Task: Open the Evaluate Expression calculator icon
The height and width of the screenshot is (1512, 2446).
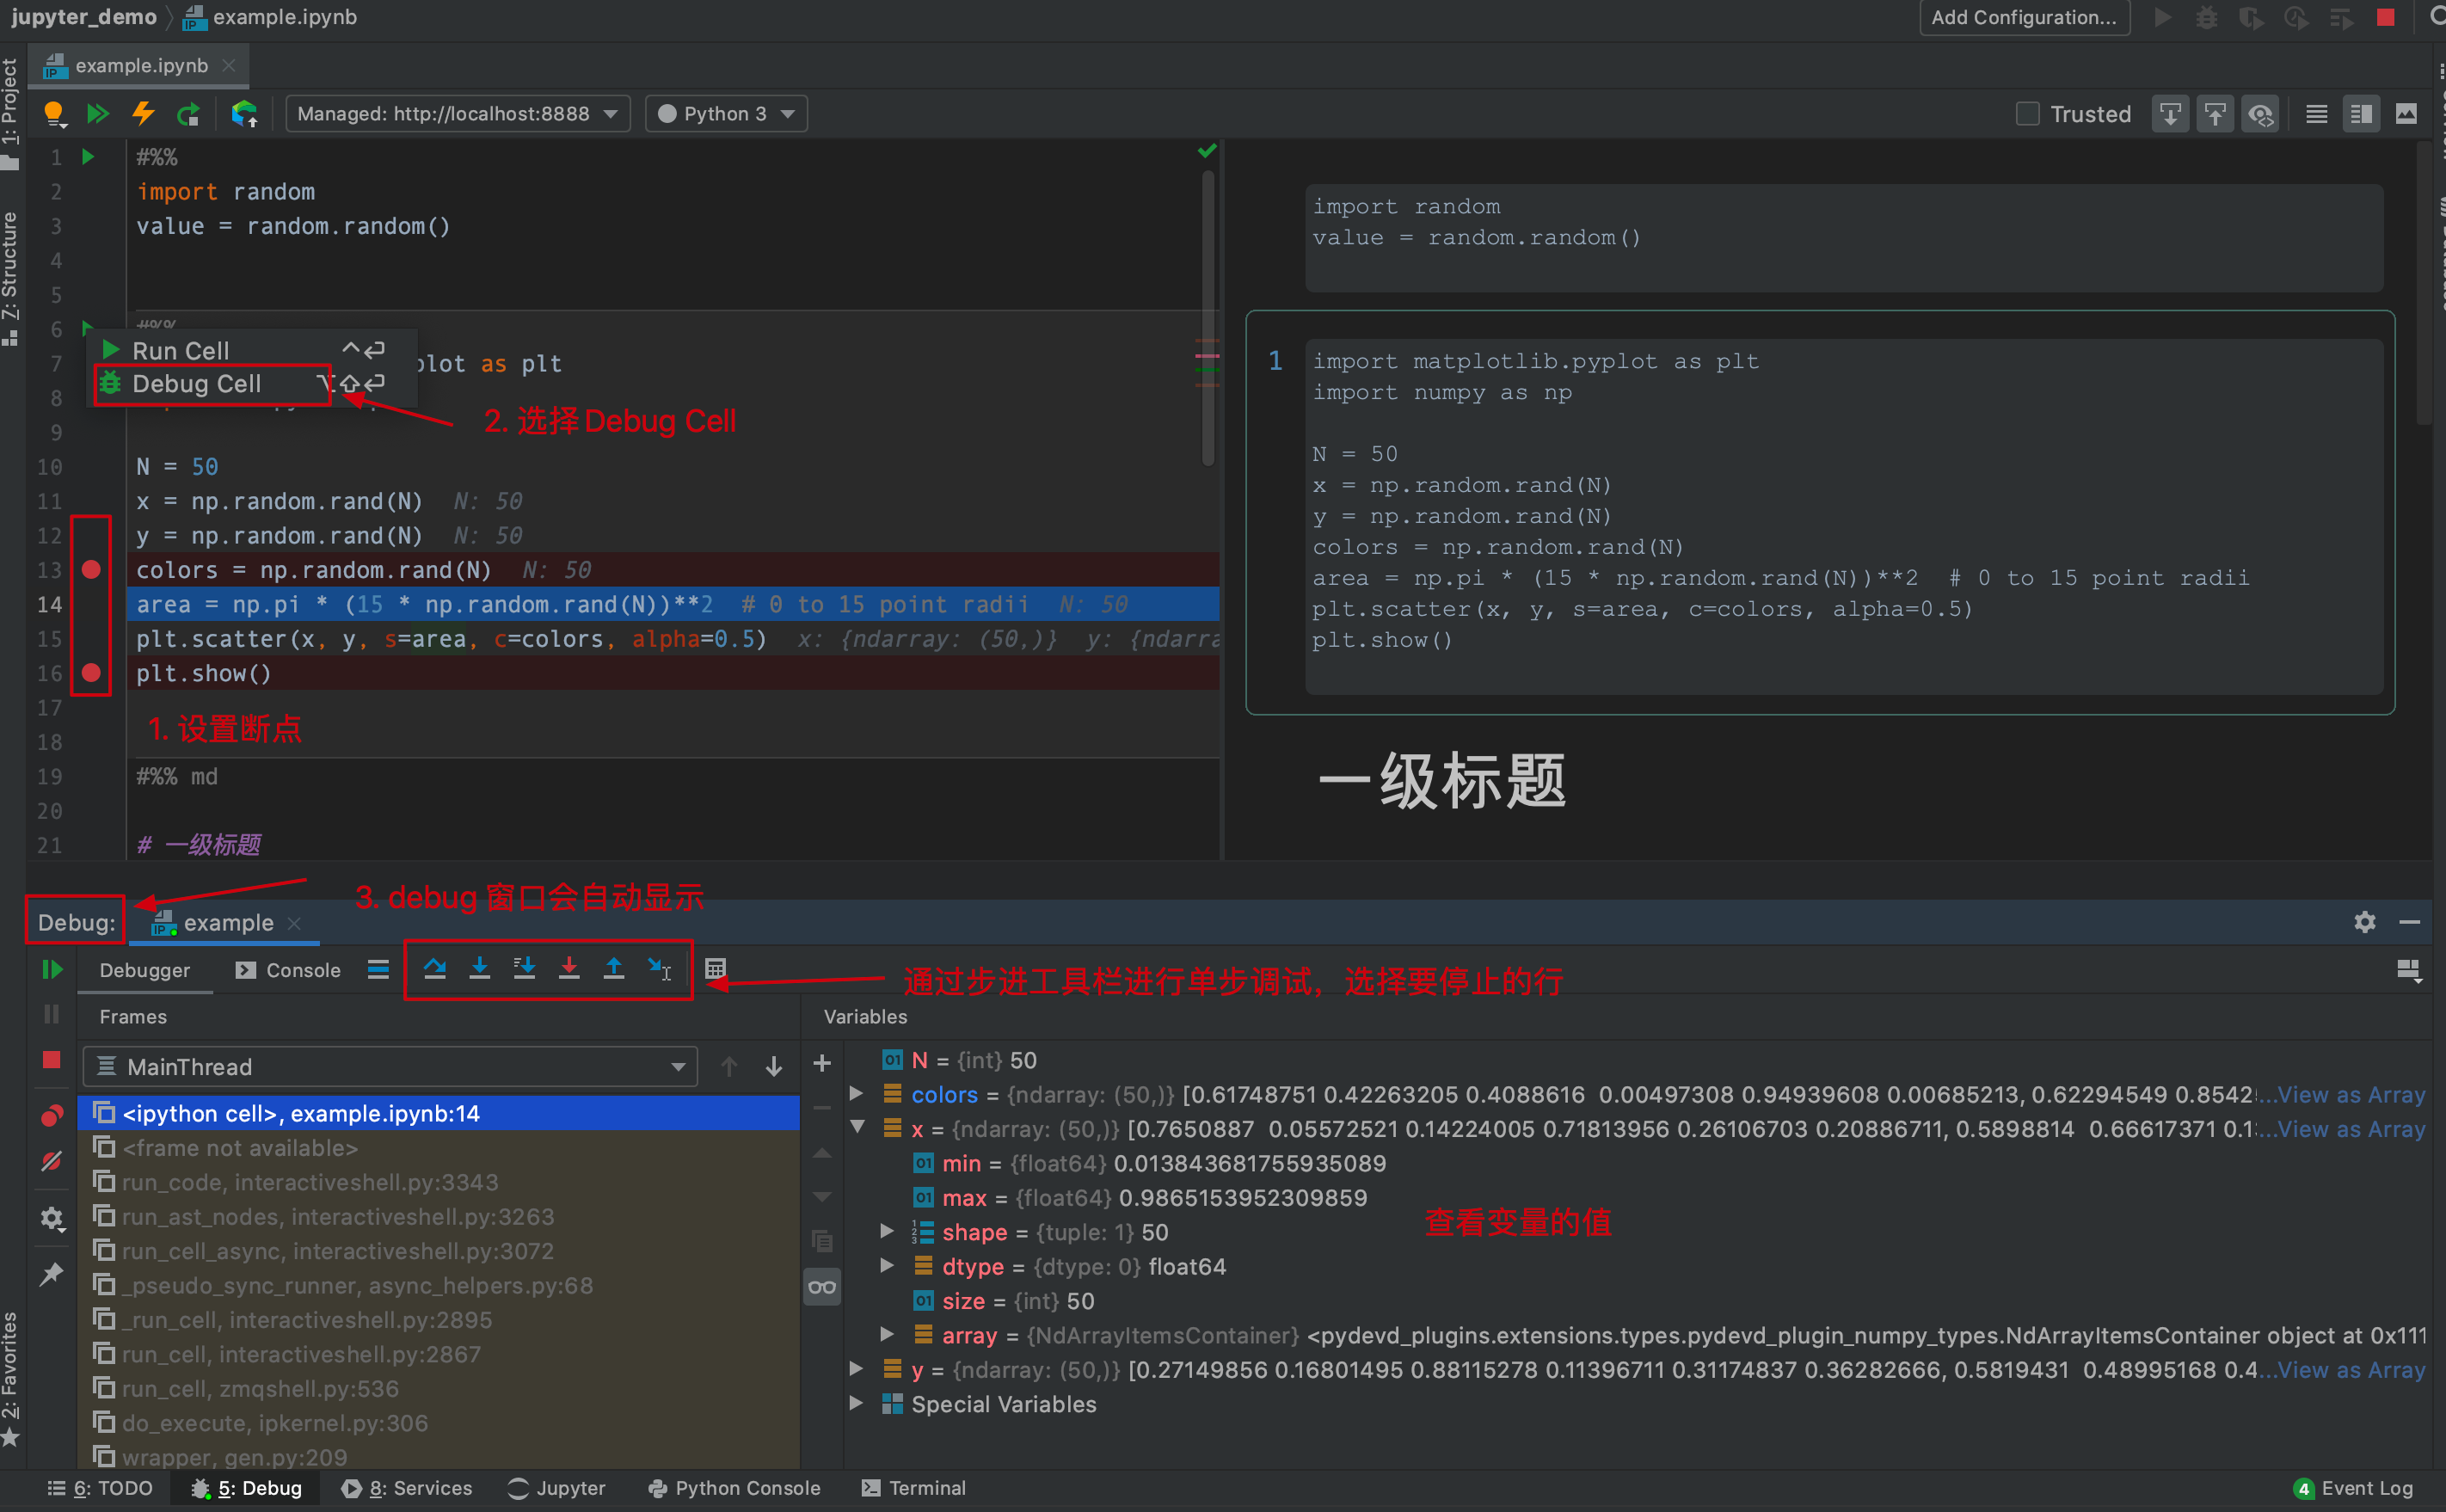Action: [x=715, y=969]
